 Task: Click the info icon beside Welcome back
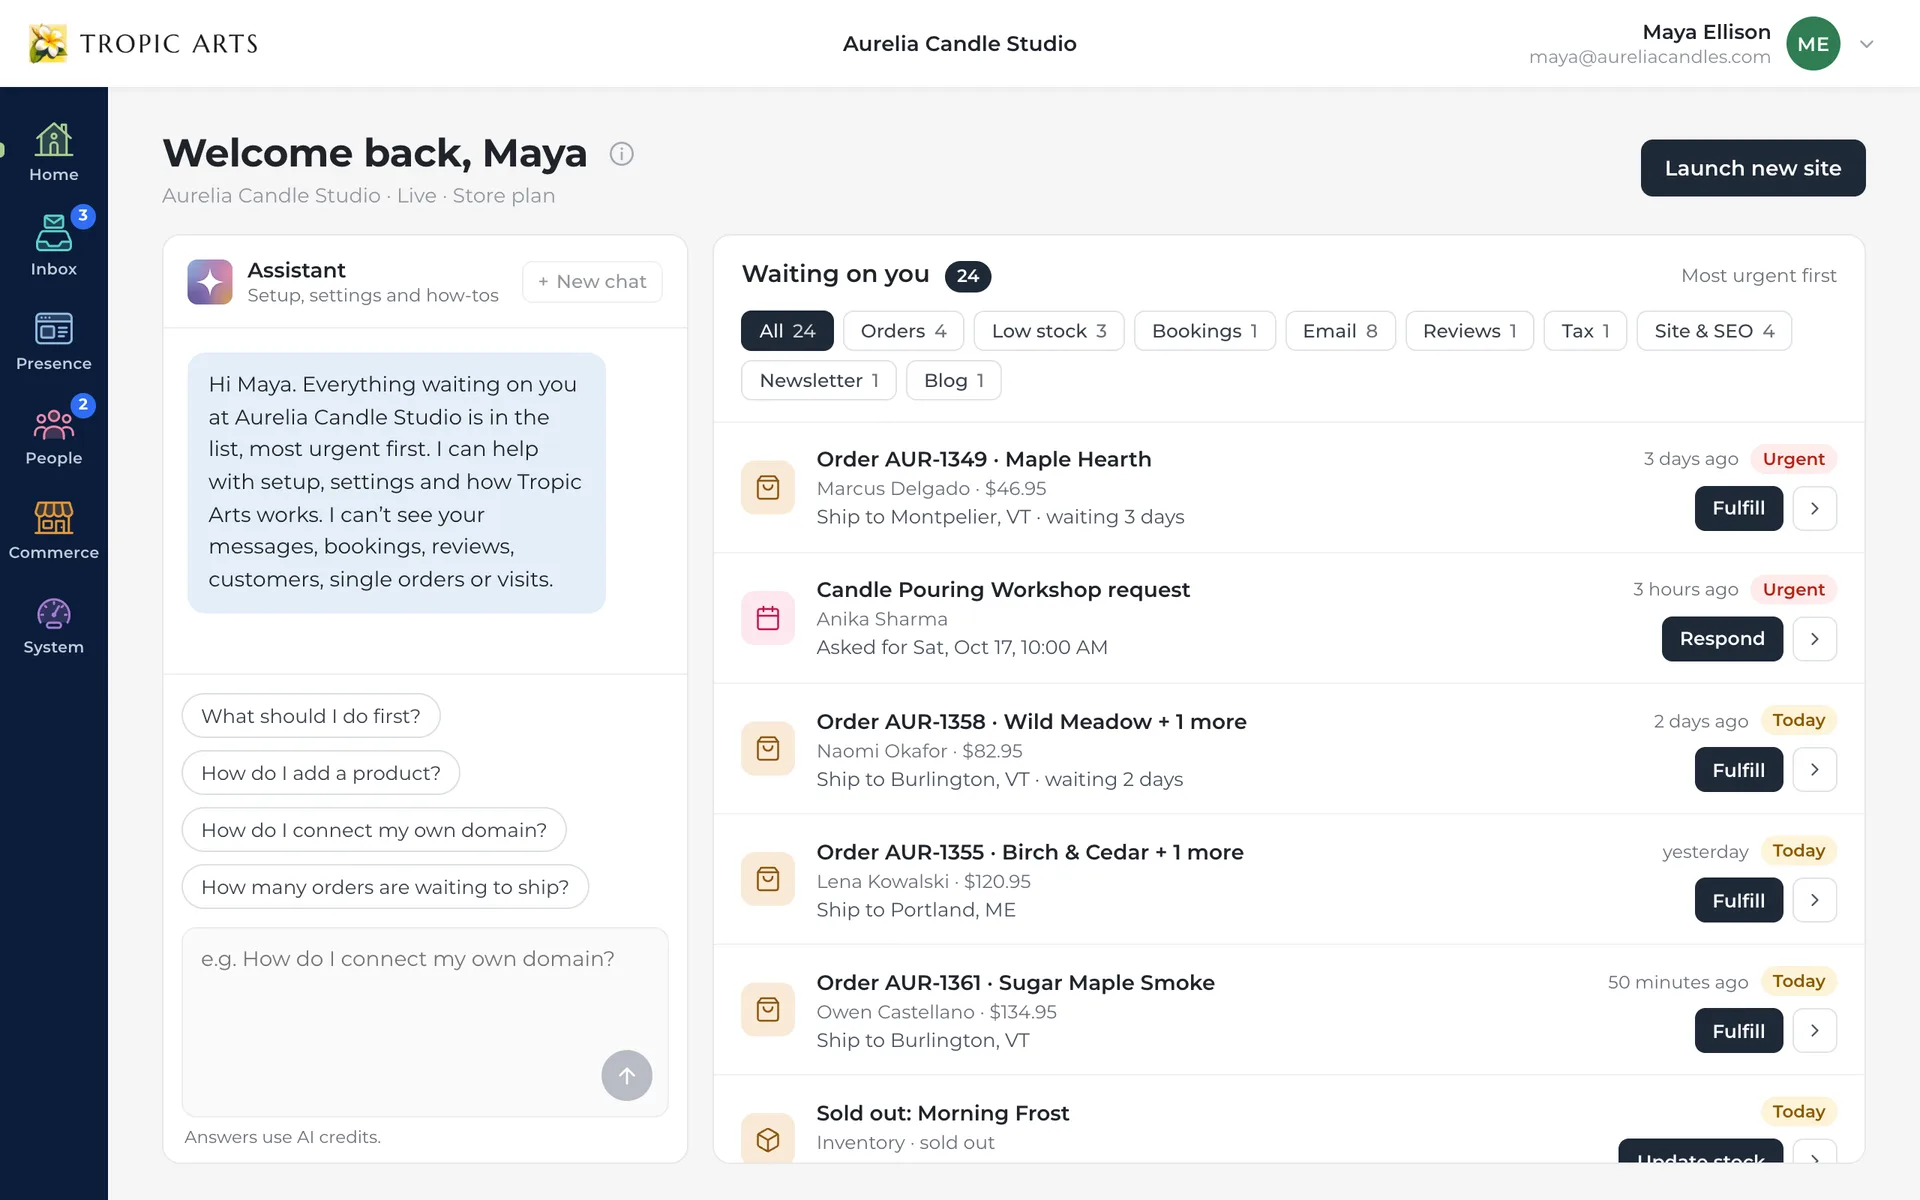[622, 154]
